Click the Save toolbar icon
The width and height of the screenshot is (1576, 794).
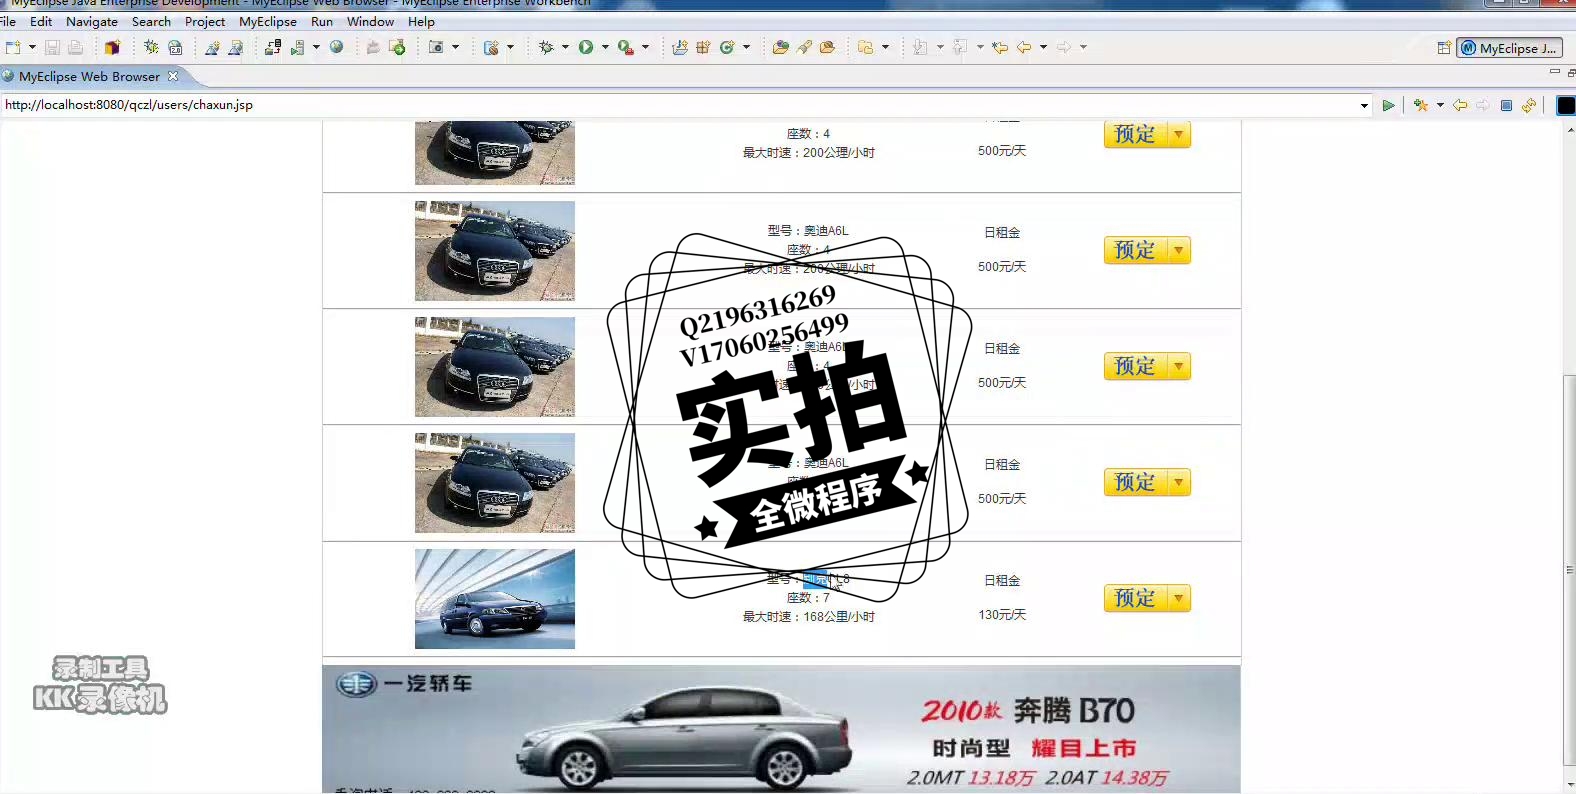pyautogui.click(x=52, y=47)
